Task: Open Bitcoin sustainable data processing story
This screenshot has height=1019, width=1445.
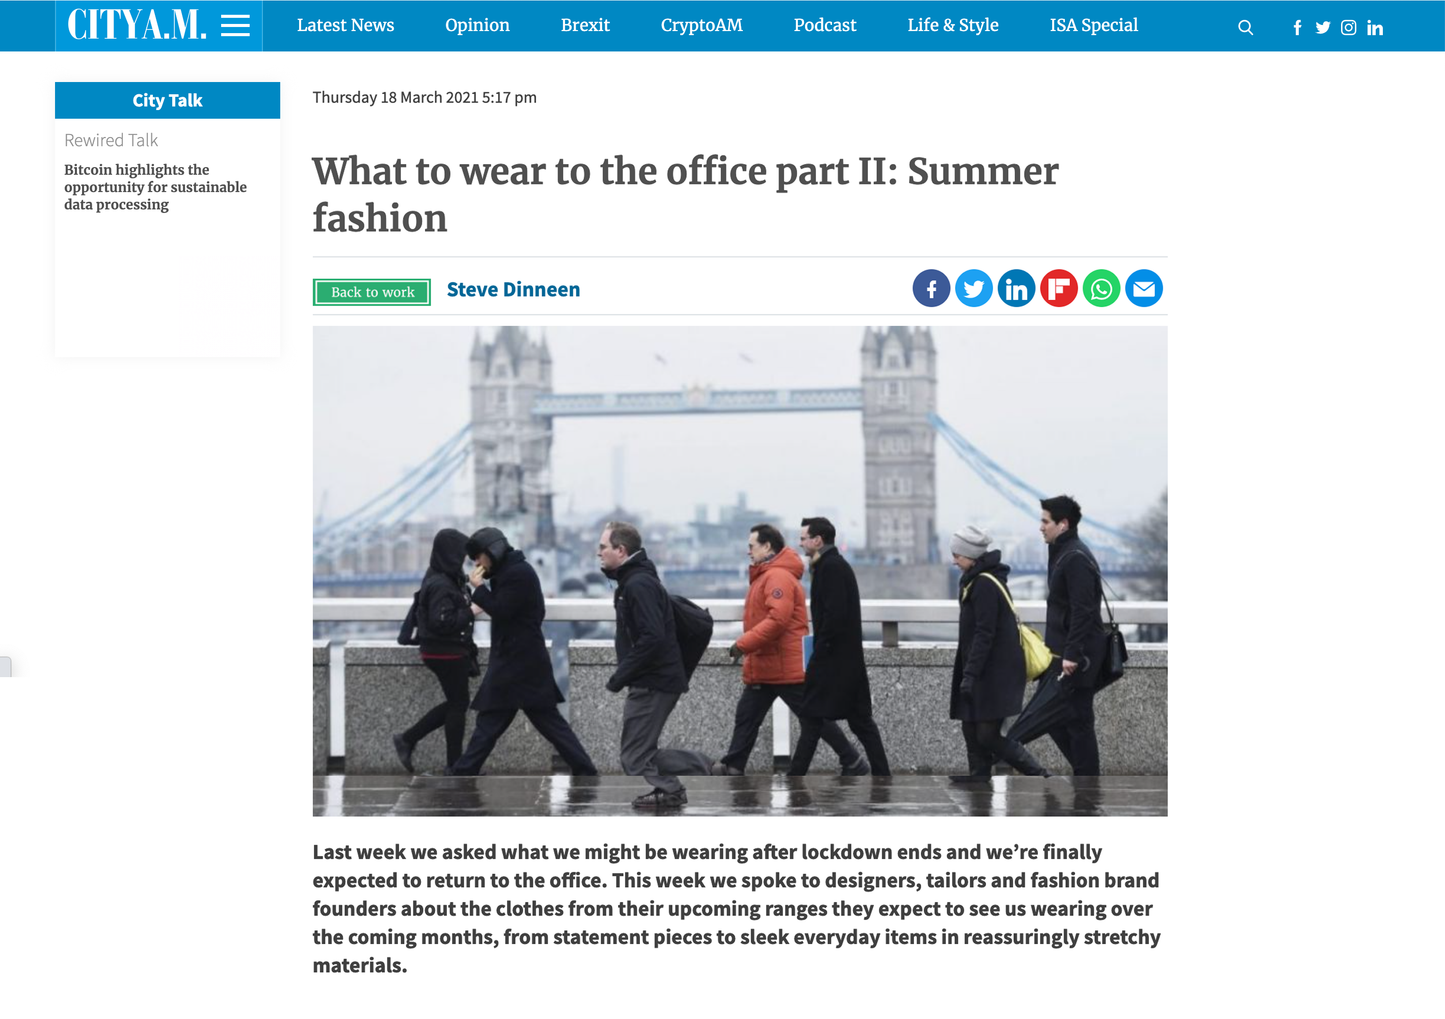Action: pyautogui.click(x=155, y=187)
